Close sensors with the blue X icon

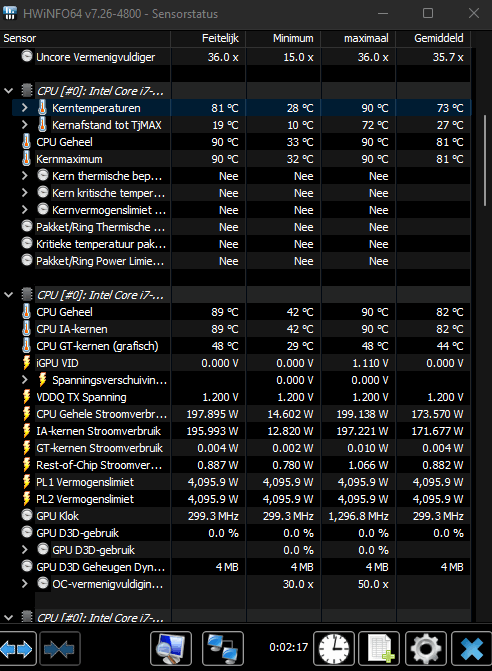tap(471, 649)
